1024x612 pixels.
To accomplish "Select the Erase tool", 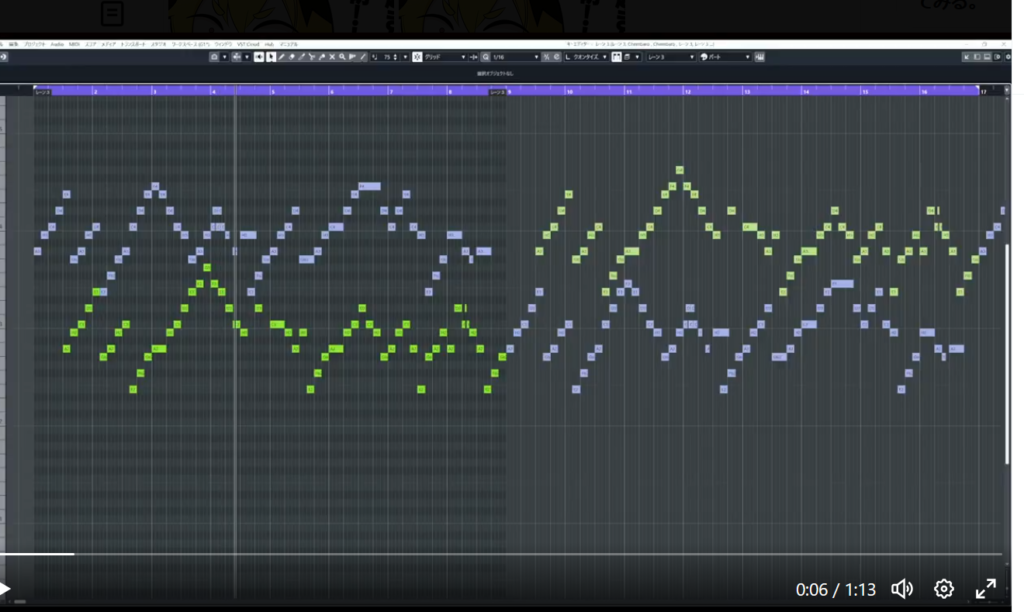I will click(x=292, y=57).
